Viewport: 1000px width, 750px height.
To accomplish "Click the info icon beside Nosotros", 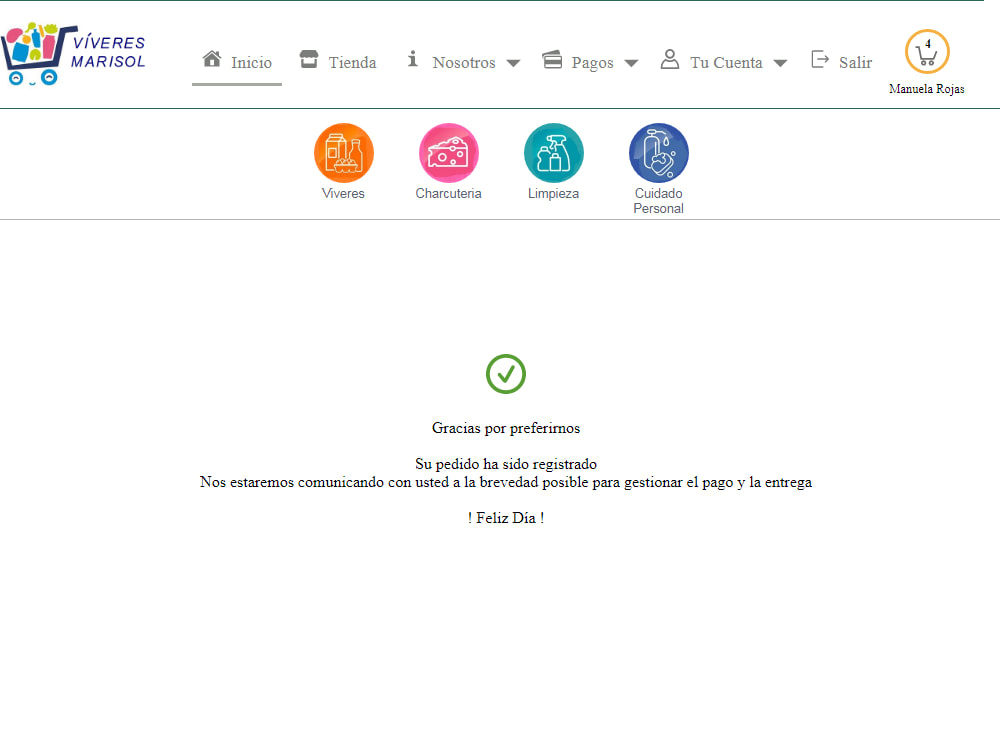I will pyautogui.click(x=413, y=59).
